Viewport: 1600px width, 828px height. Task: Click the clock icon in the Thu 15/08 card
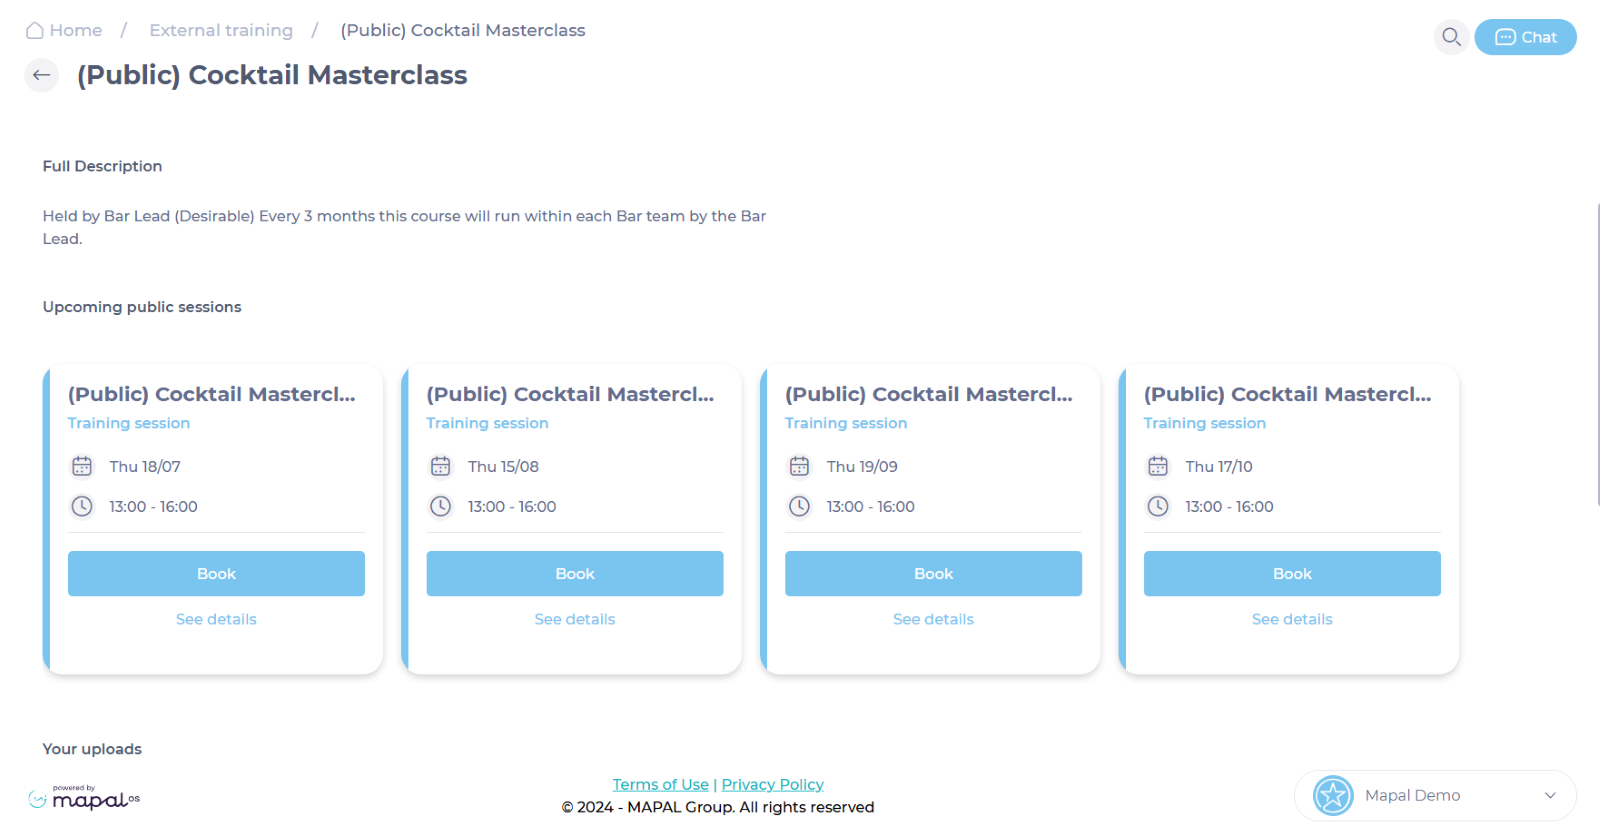pos(441,506)
